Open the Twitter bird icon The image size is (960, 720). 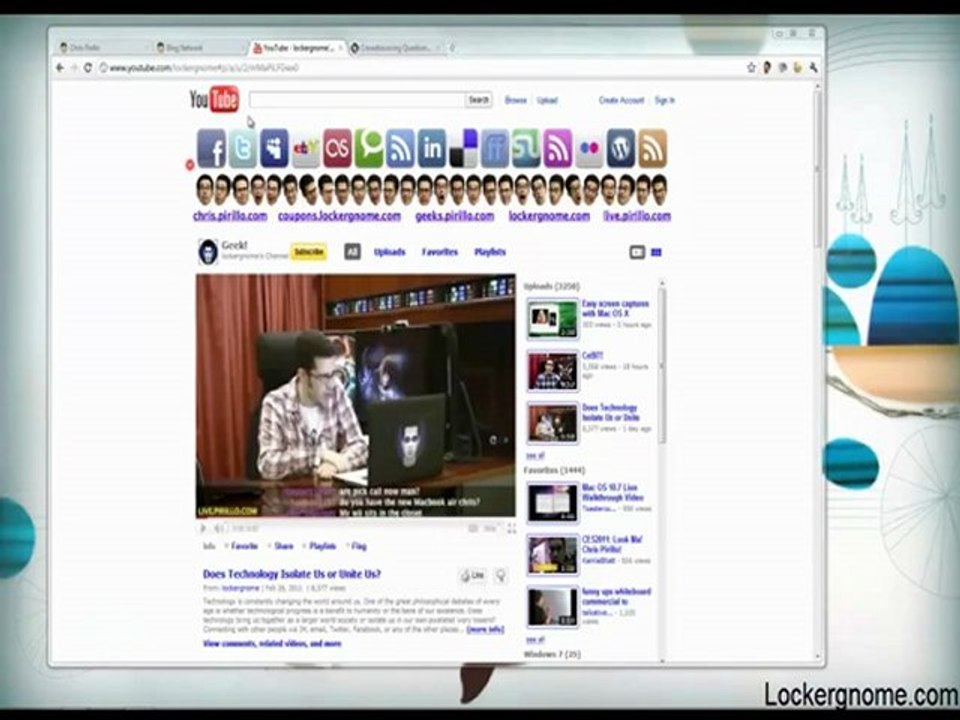[x=242, y=148]
